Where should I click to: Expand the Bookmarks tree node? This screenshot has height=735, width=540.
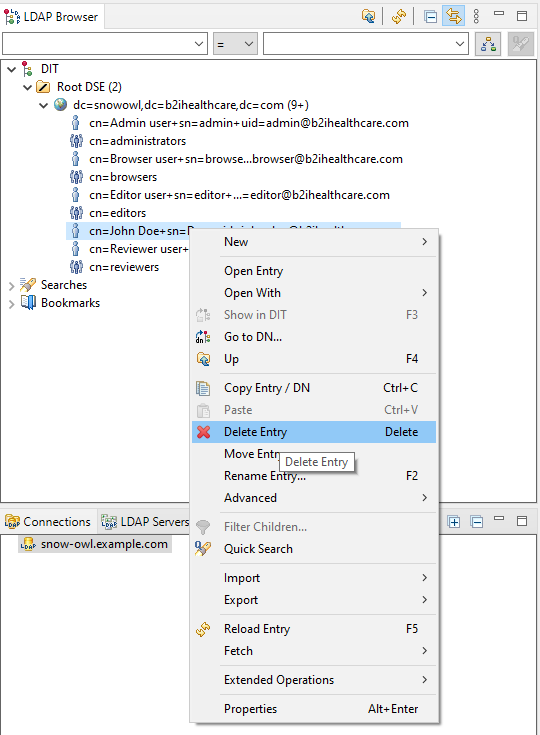pyautogui.click(x=12, y=304)
